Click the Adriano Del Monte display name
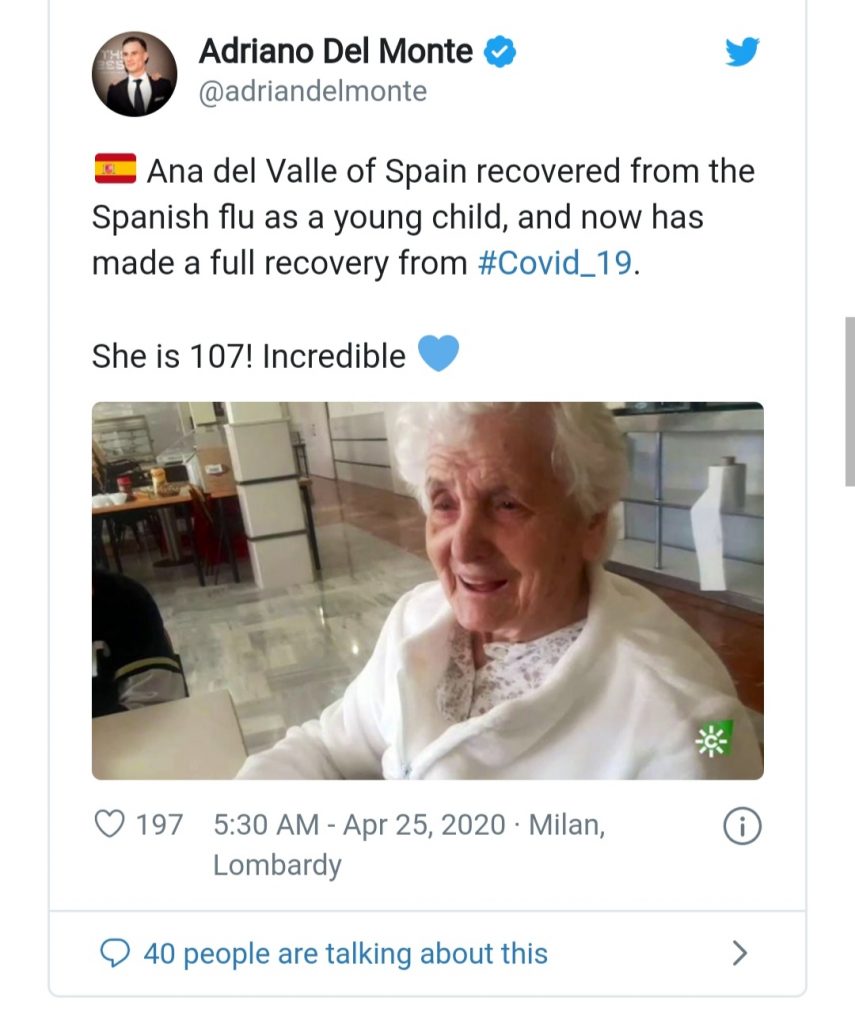 336,50
